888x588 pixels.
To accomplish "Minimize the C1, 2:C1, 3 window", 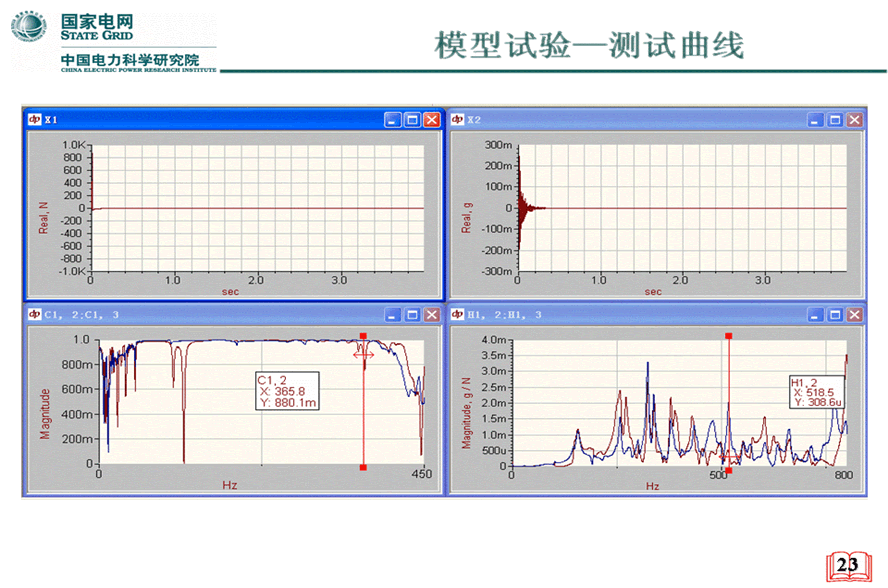I will coord(393,314).
